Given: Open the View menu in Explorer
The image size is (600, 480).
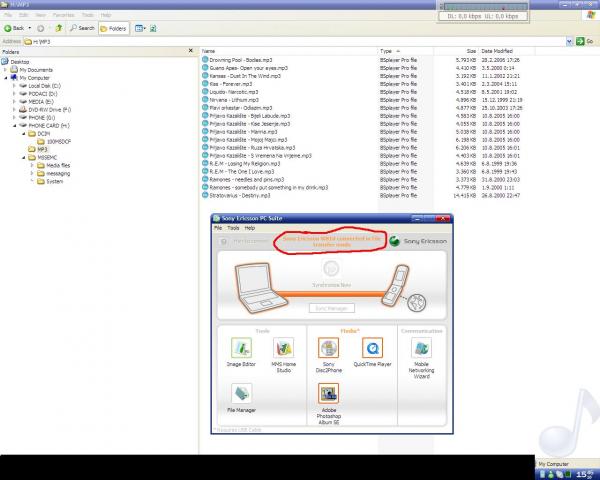Looking at the screenshot, I should pyautogui.click(x=40, y=15).
